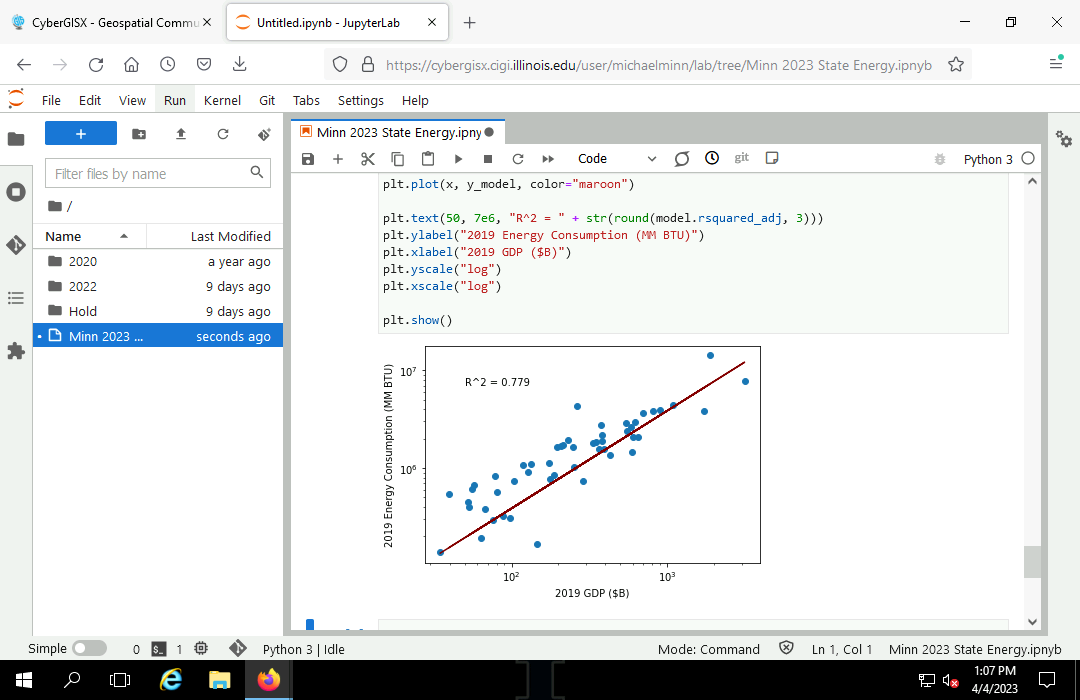Sort files by the Name column header
The width and height of the screenshot is (1080, 700).
coord(64,236)
